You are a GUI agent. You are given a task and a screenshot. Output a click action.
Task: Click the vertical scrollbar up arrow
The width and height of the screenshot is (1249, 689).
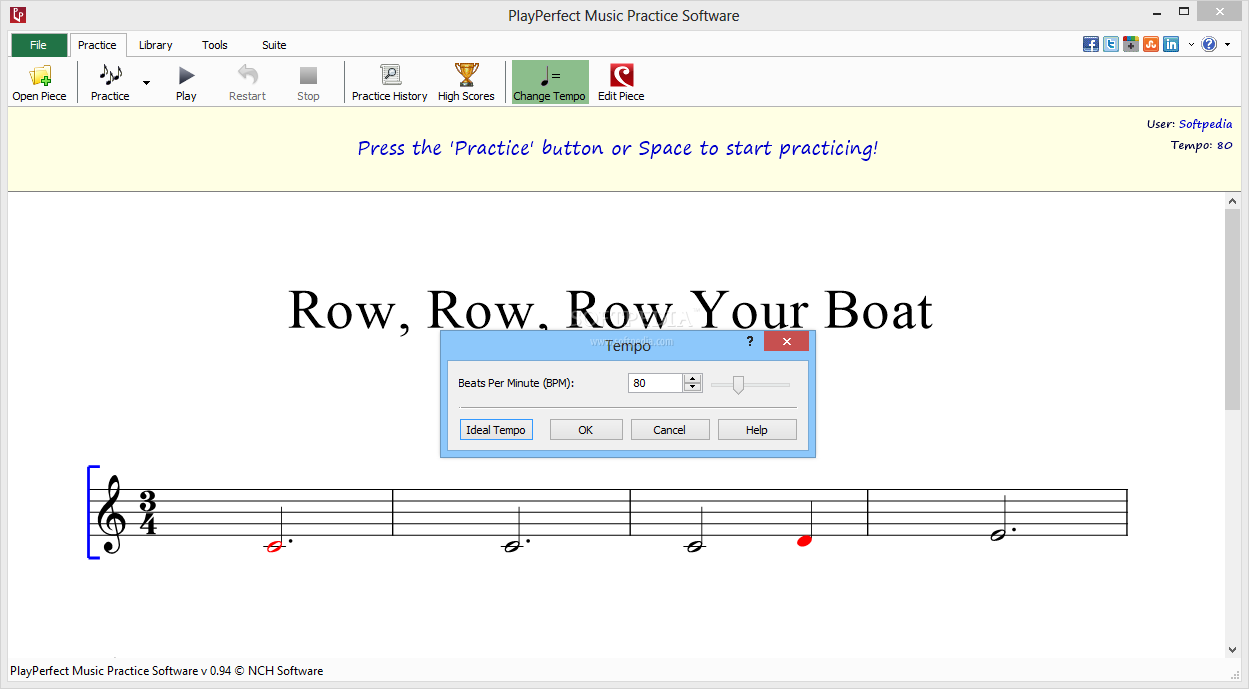(x=1232, y=201)
